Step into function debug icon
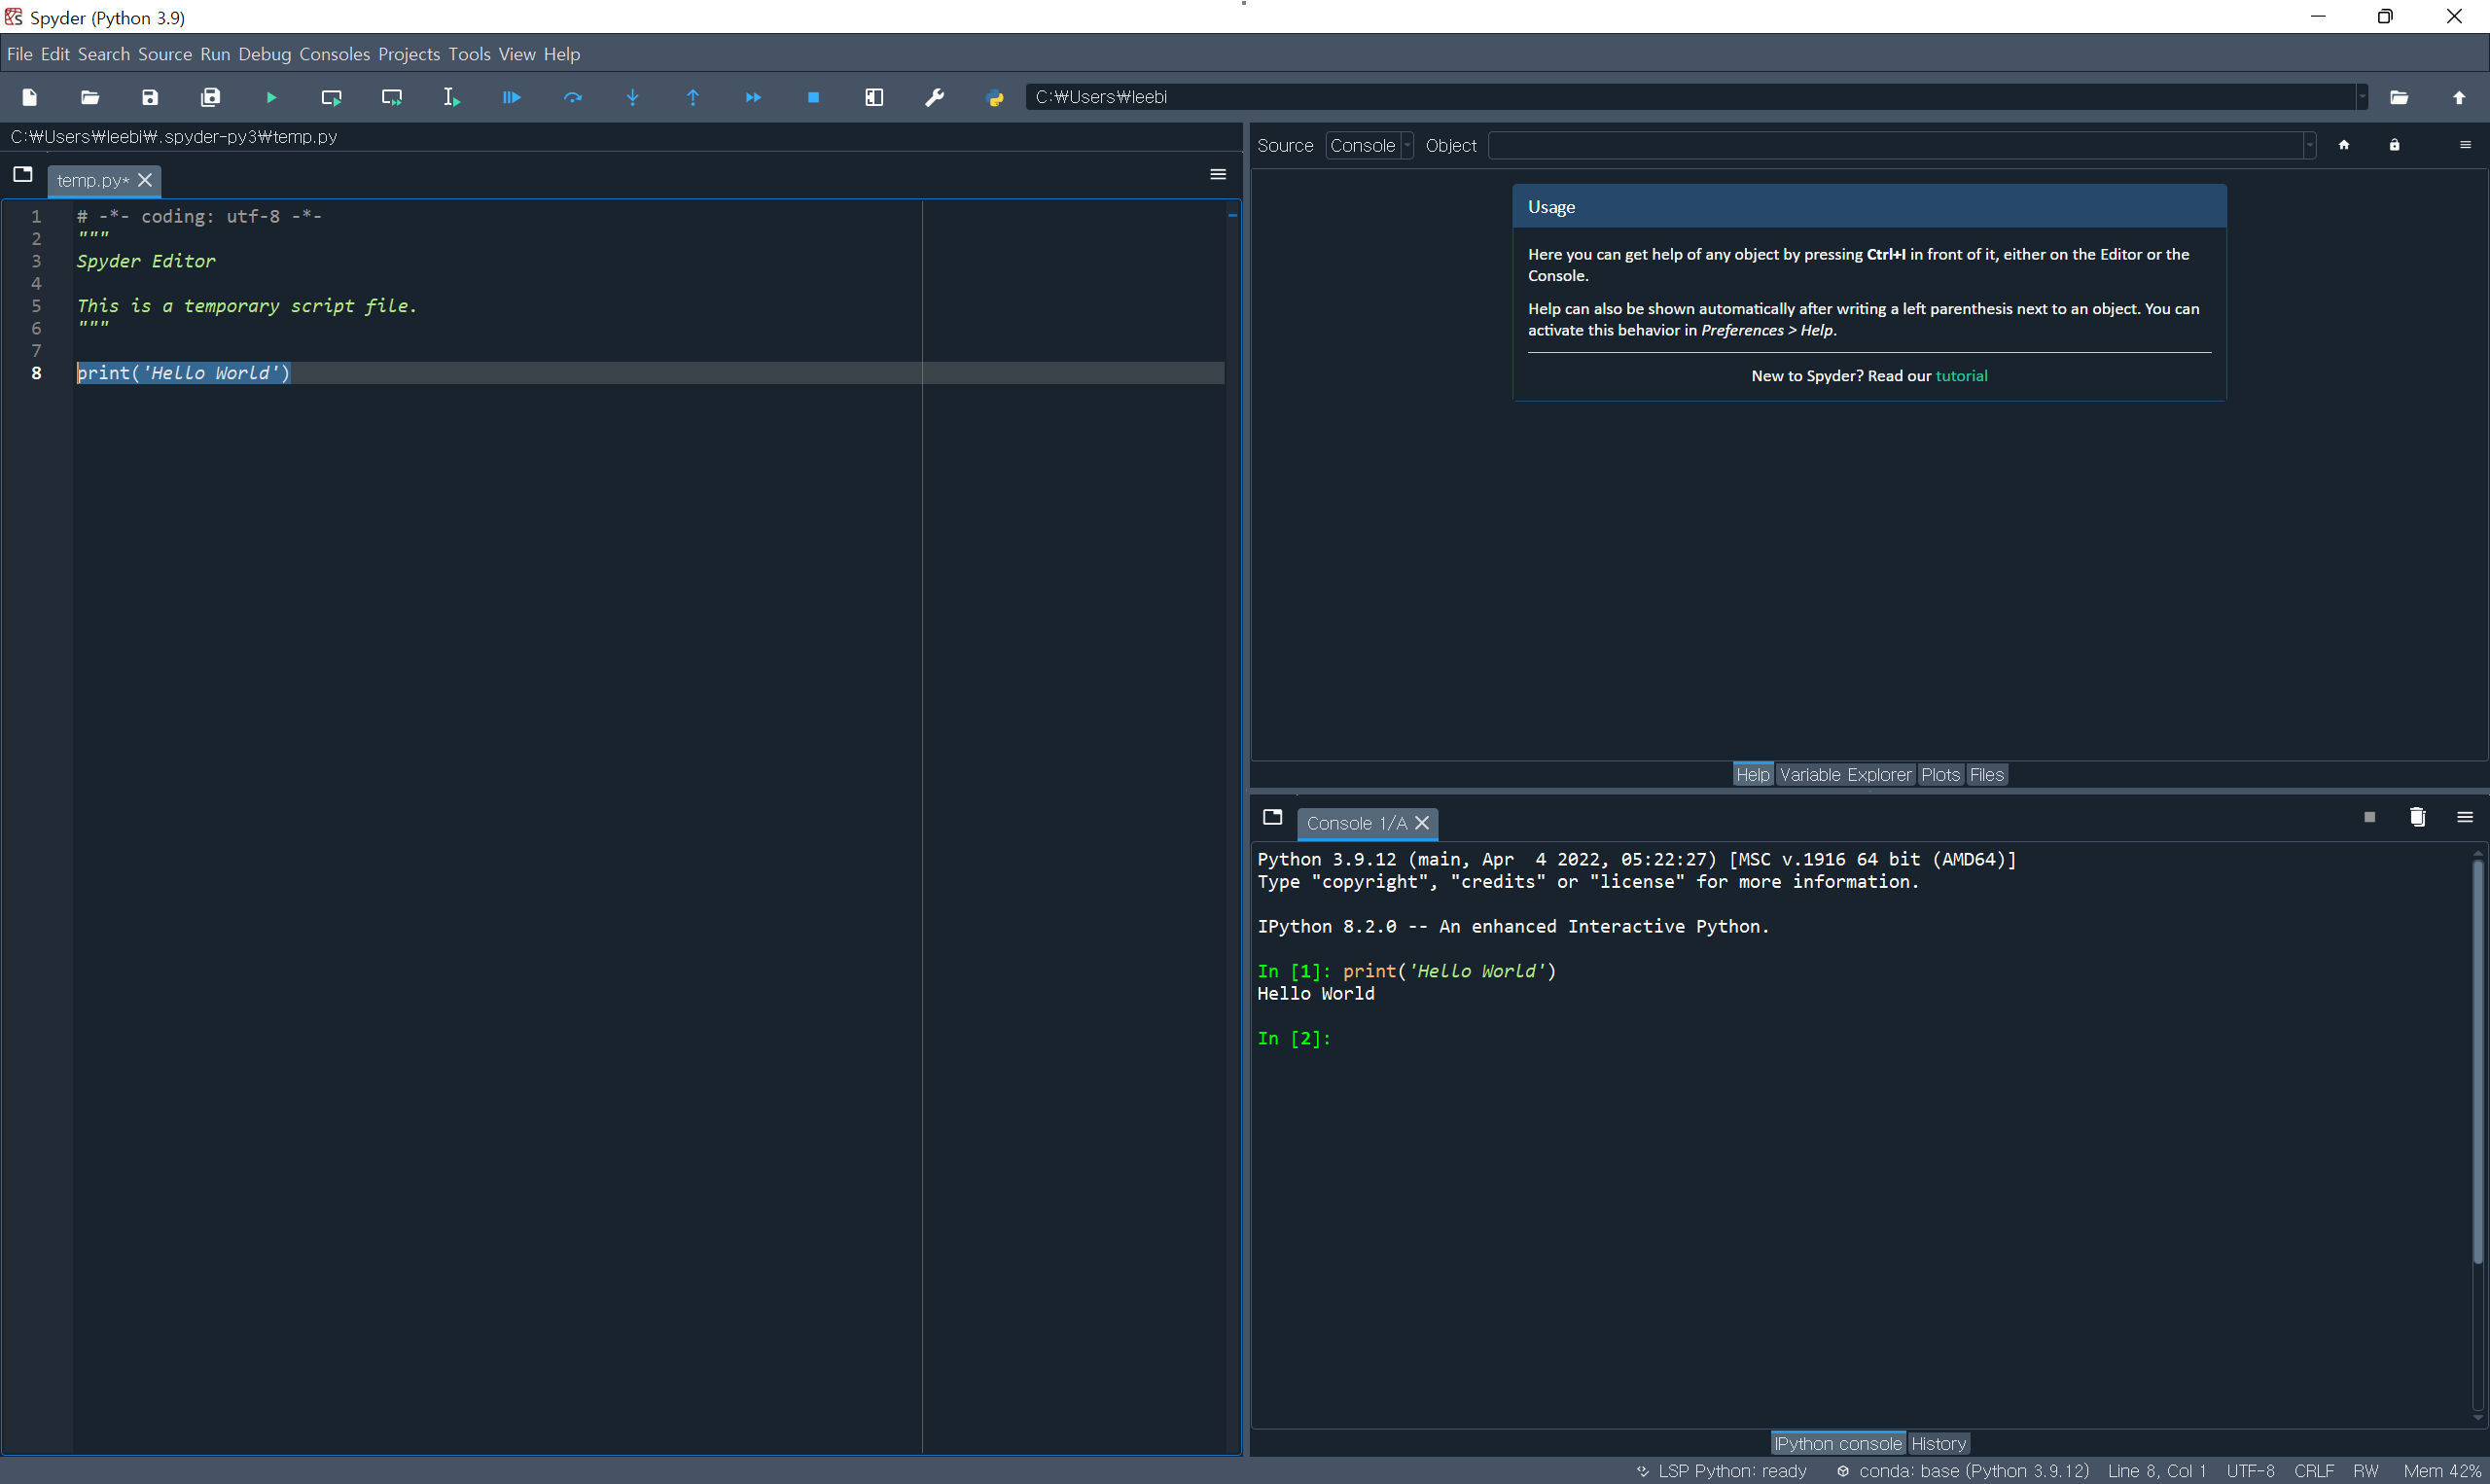The image size is (2490, 1484). tap(633, 97)
